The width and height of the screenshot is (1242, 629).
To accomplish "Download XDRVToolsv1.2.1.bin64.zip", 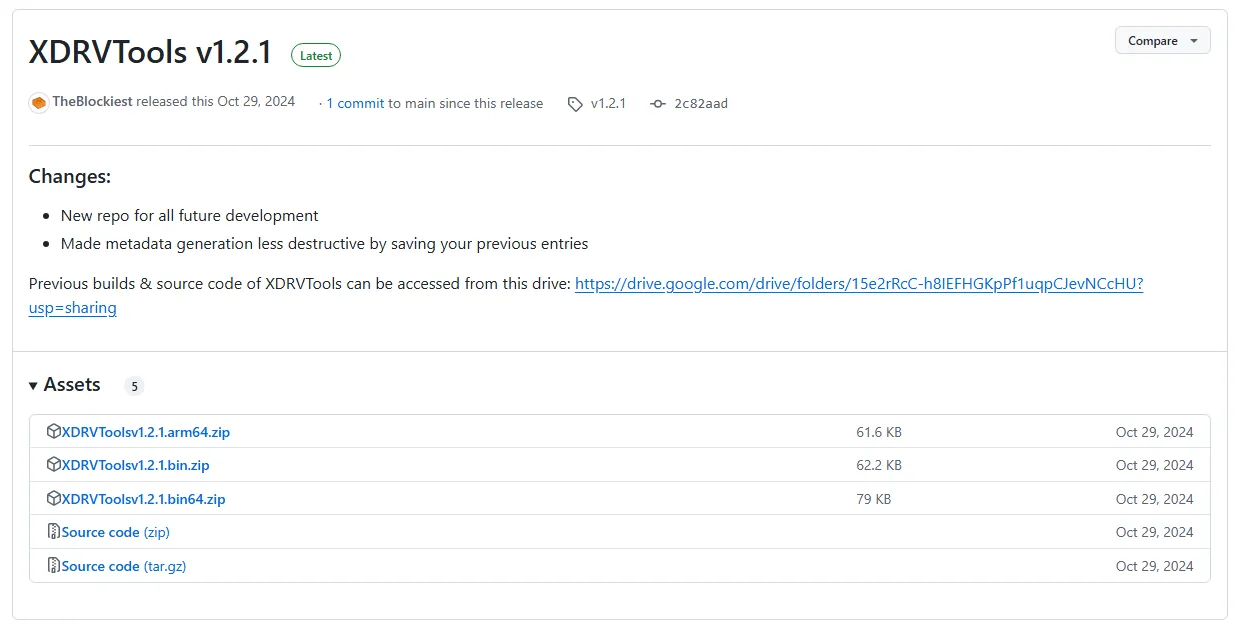I will pyautogui.click(x=144, y=499).
